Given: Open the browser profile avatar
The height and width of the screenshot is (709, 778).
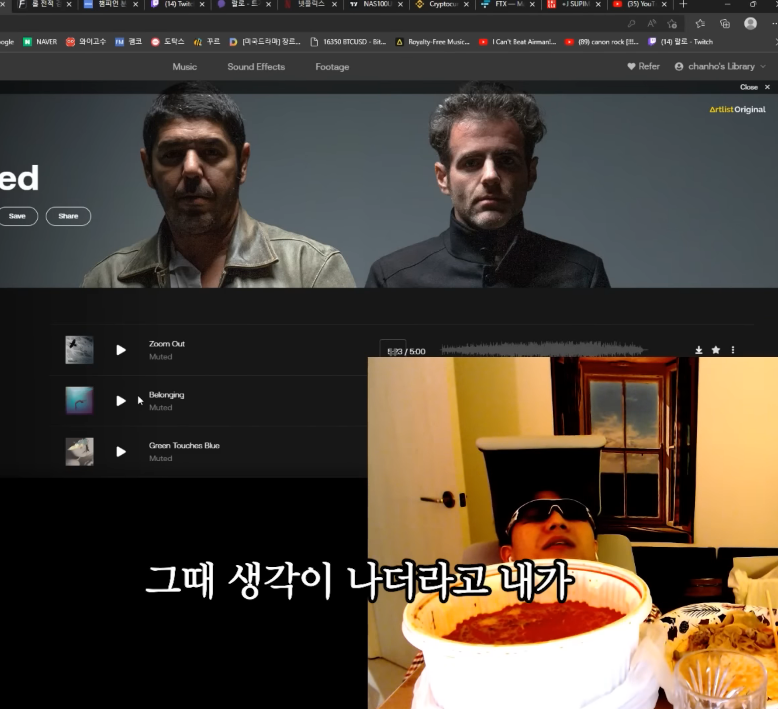Looking at the screenshot, I should click(750, 23).
